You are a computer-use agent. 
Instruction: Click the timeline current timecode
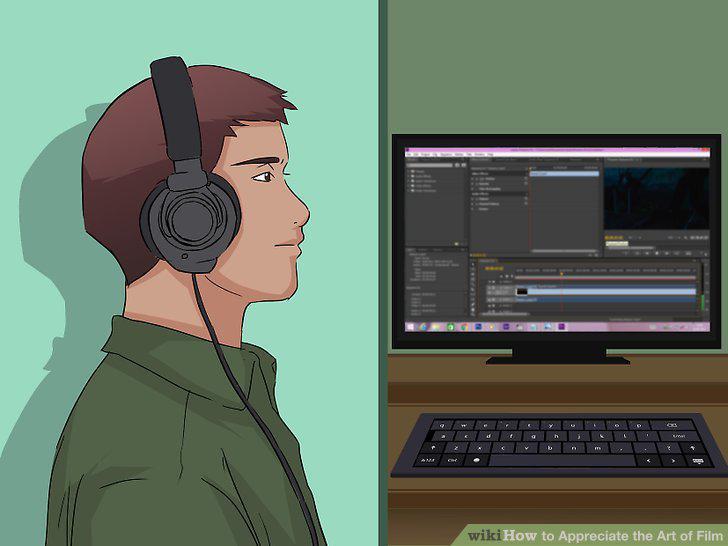coord(494,268)
